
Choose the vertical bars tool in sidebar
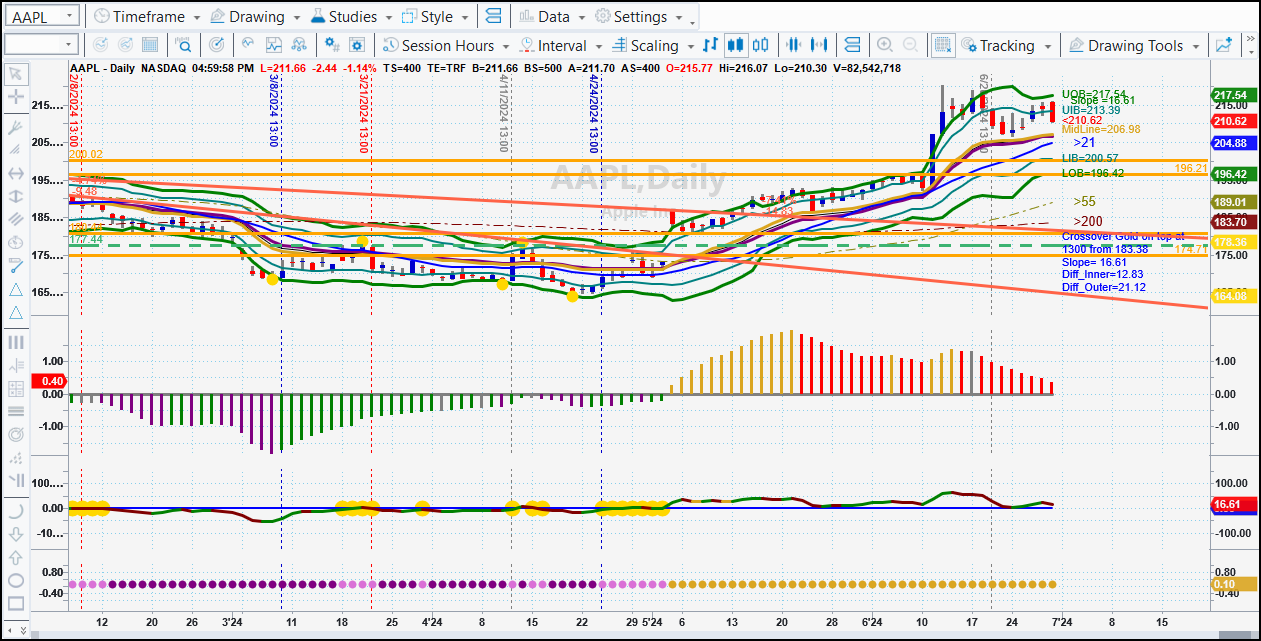(15, 342)
